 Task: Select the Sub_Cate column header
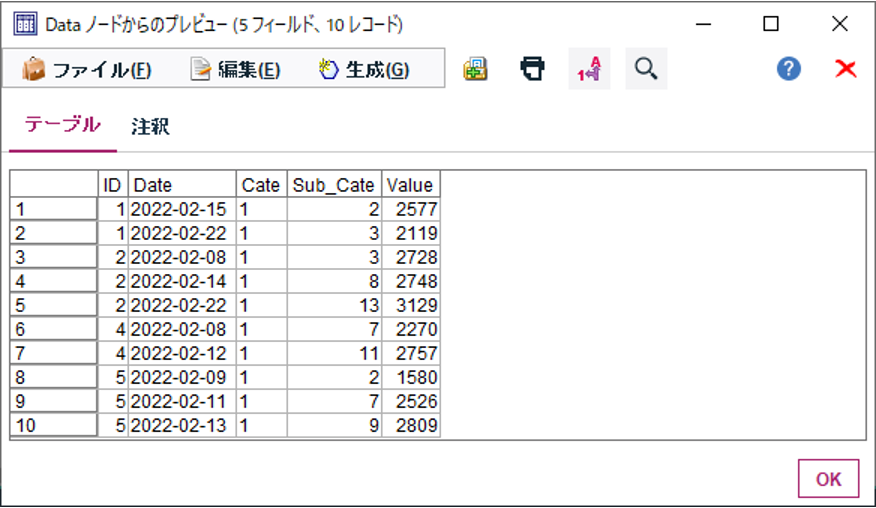(334, 184)
